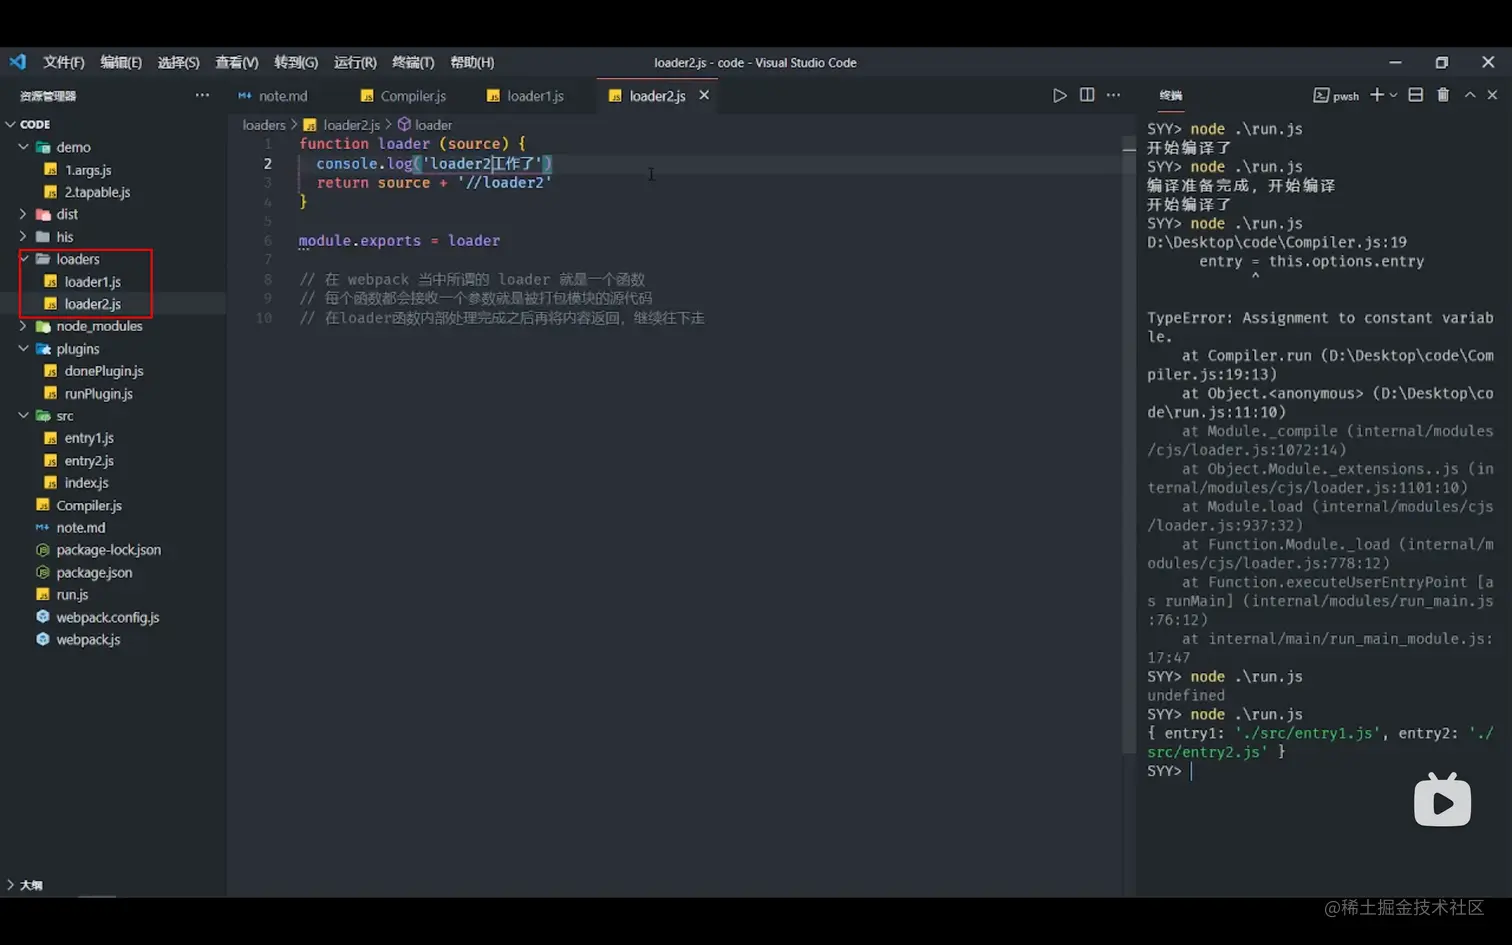Open entry2.js in src

point(89,461)
